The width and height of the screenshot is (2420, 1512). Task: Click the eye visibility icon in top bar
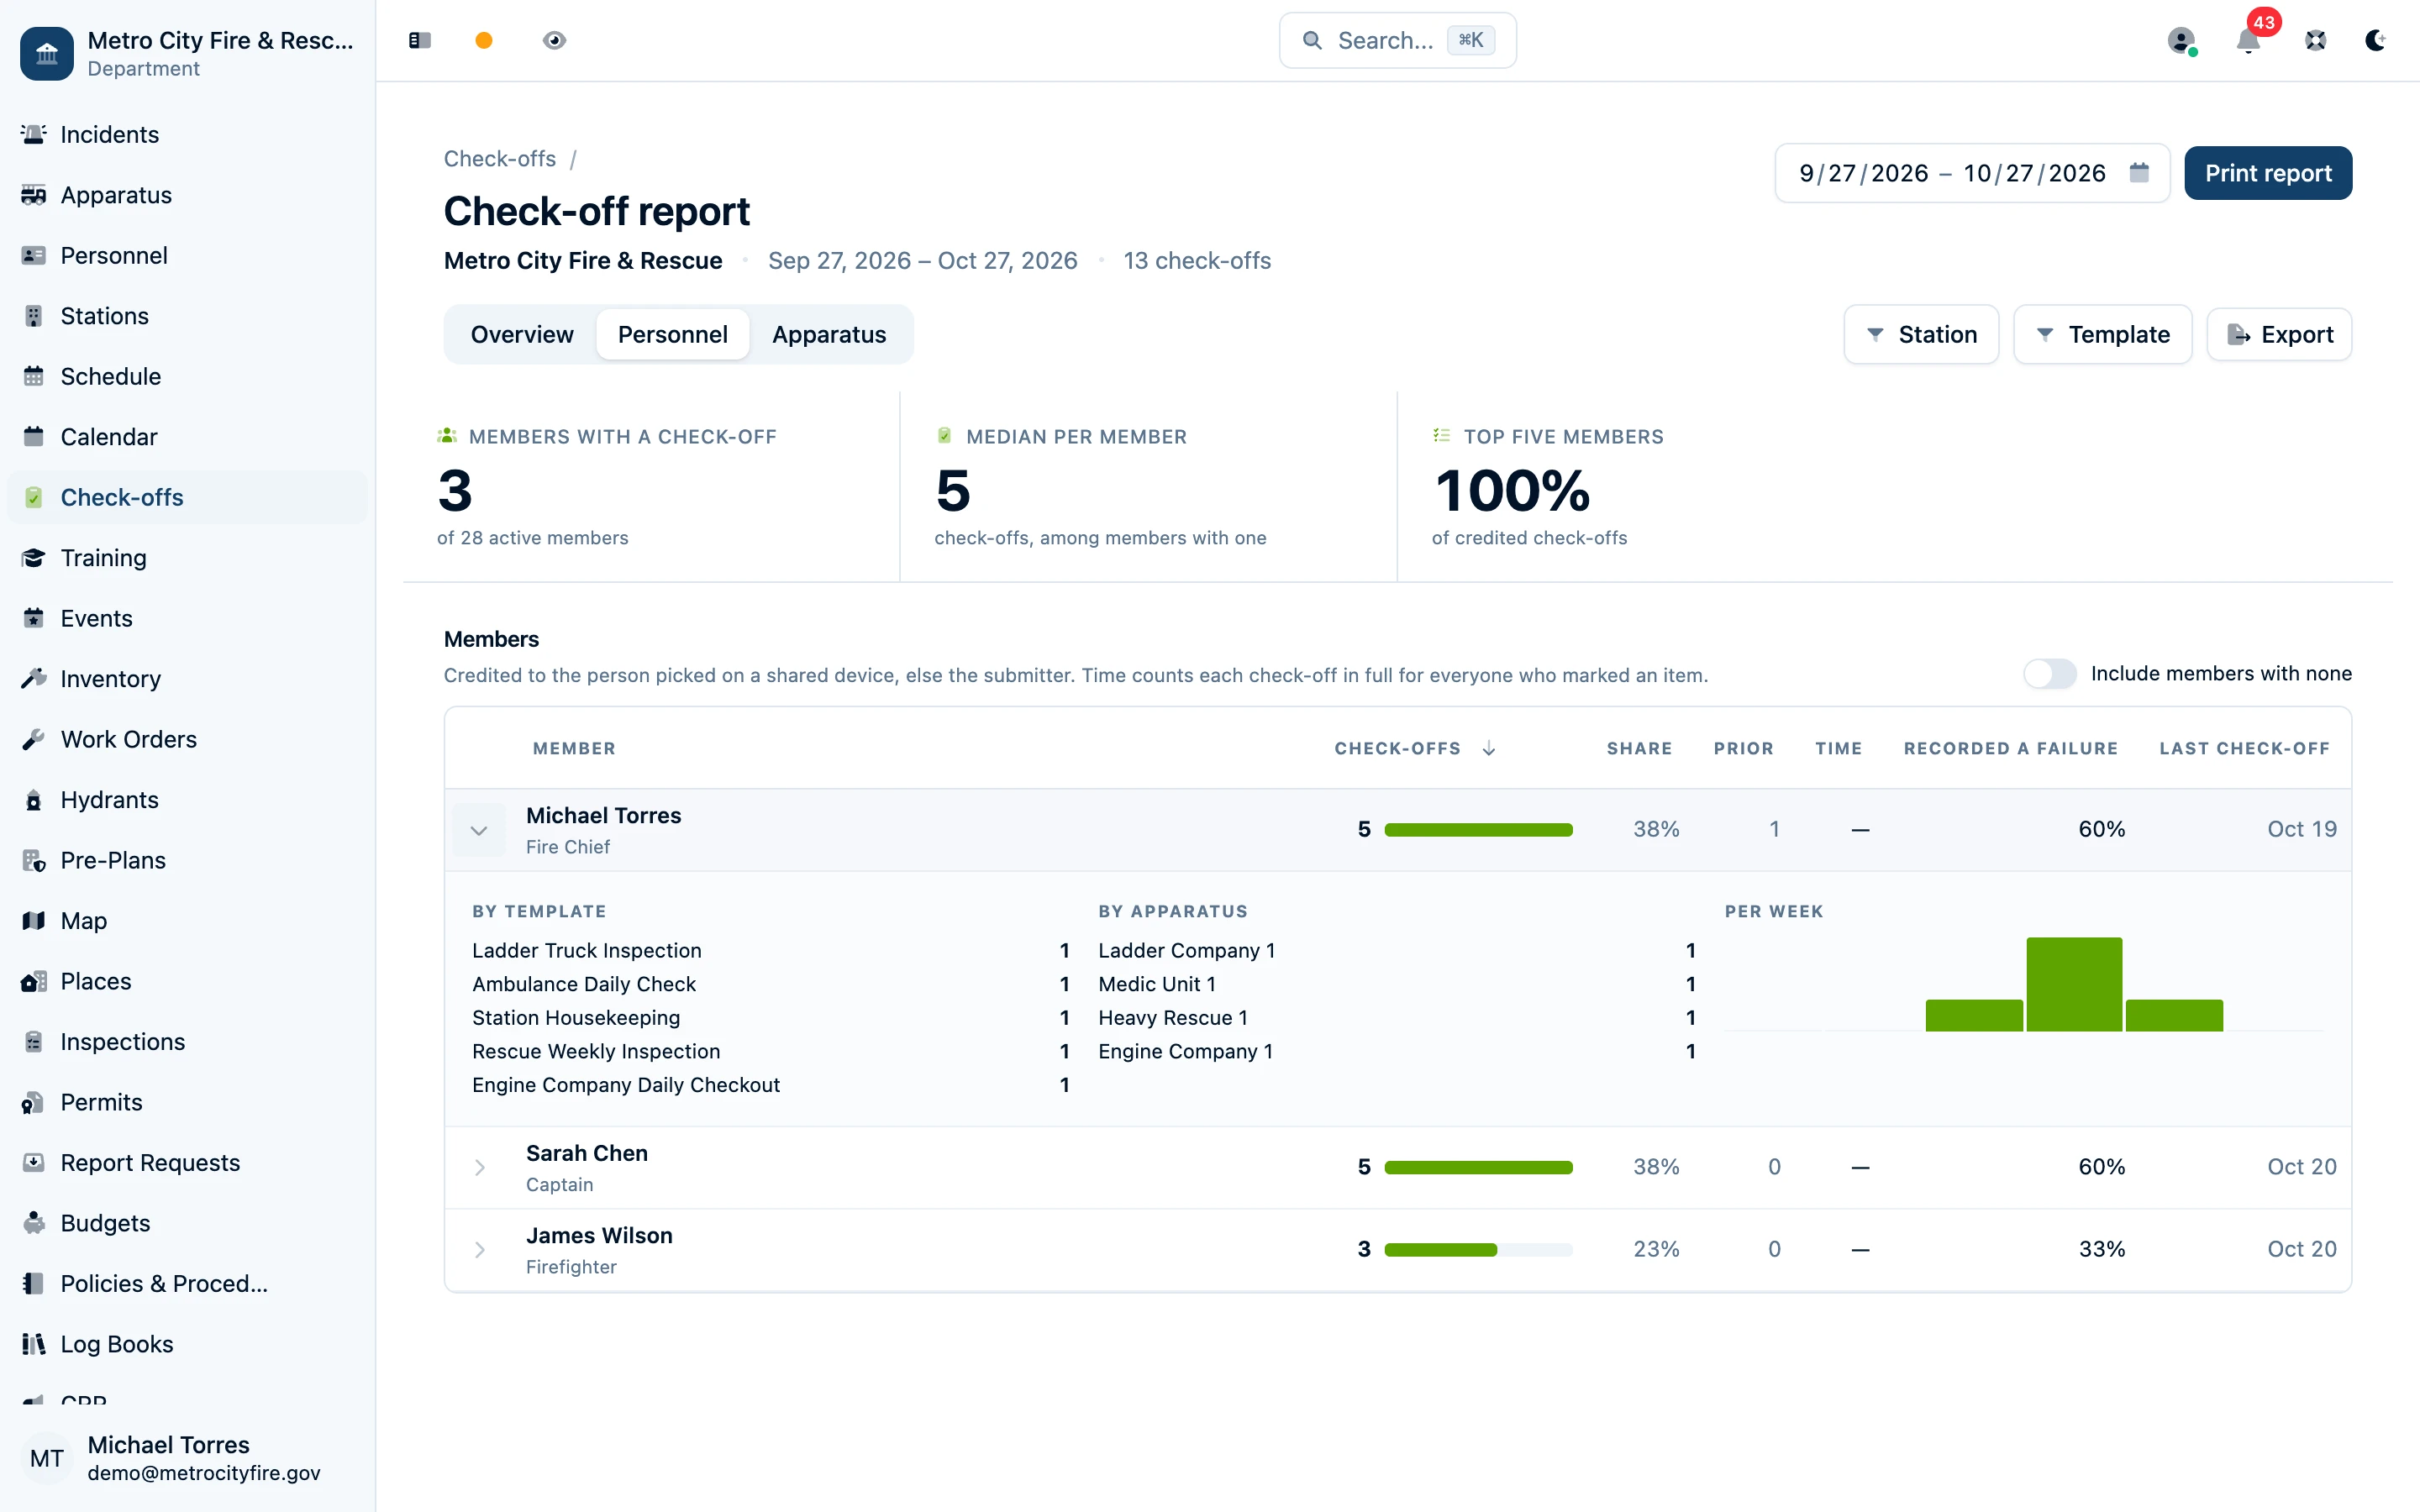click(x=554, y=40)
